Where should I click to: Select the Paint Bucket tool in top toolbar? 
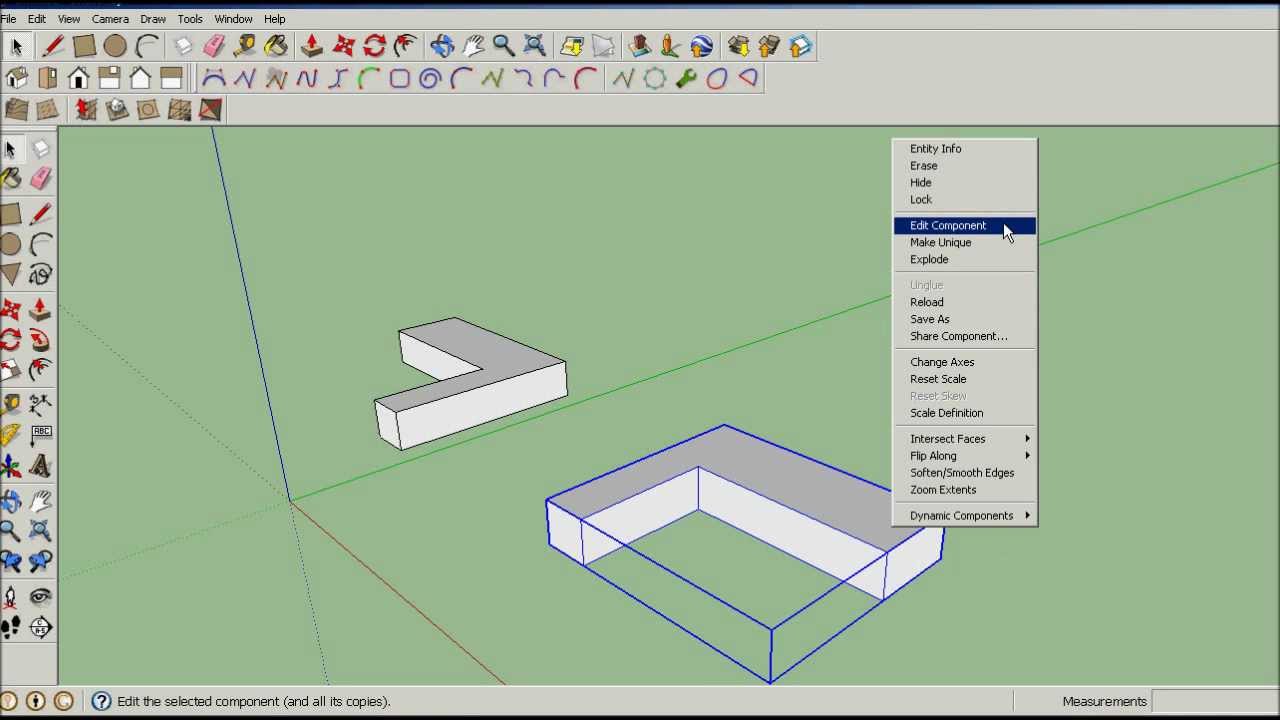(276, 46)
